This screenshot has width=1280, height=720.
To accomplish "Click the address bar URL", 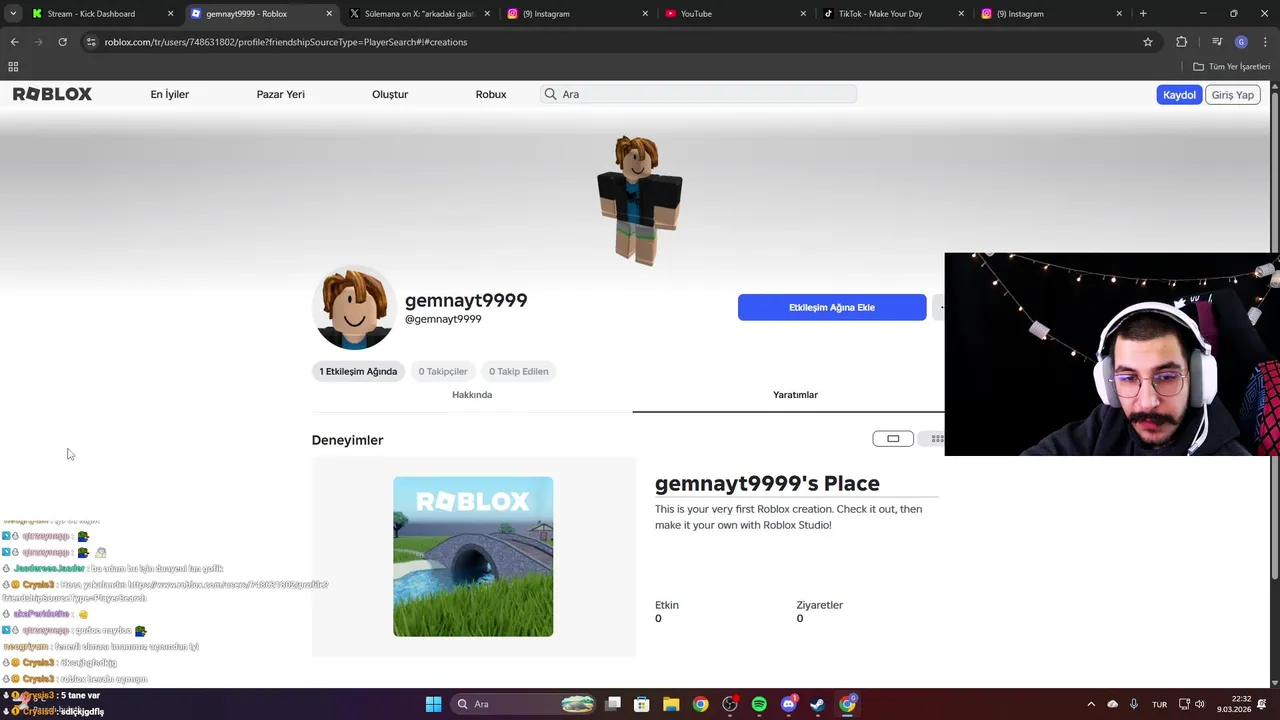I will (x=286, y=42).
